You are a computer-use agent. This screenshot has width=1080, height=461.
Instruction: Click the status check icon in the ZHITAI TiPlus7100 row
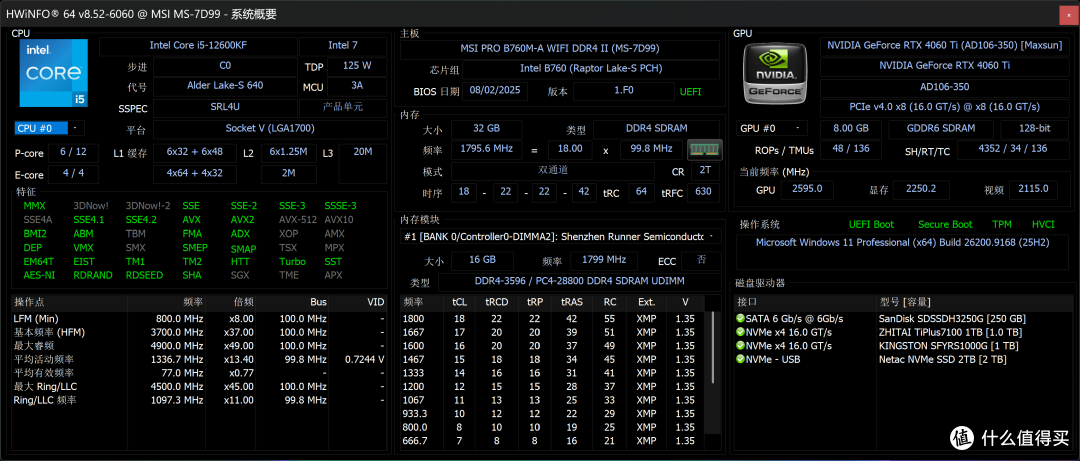click(740, 332)
